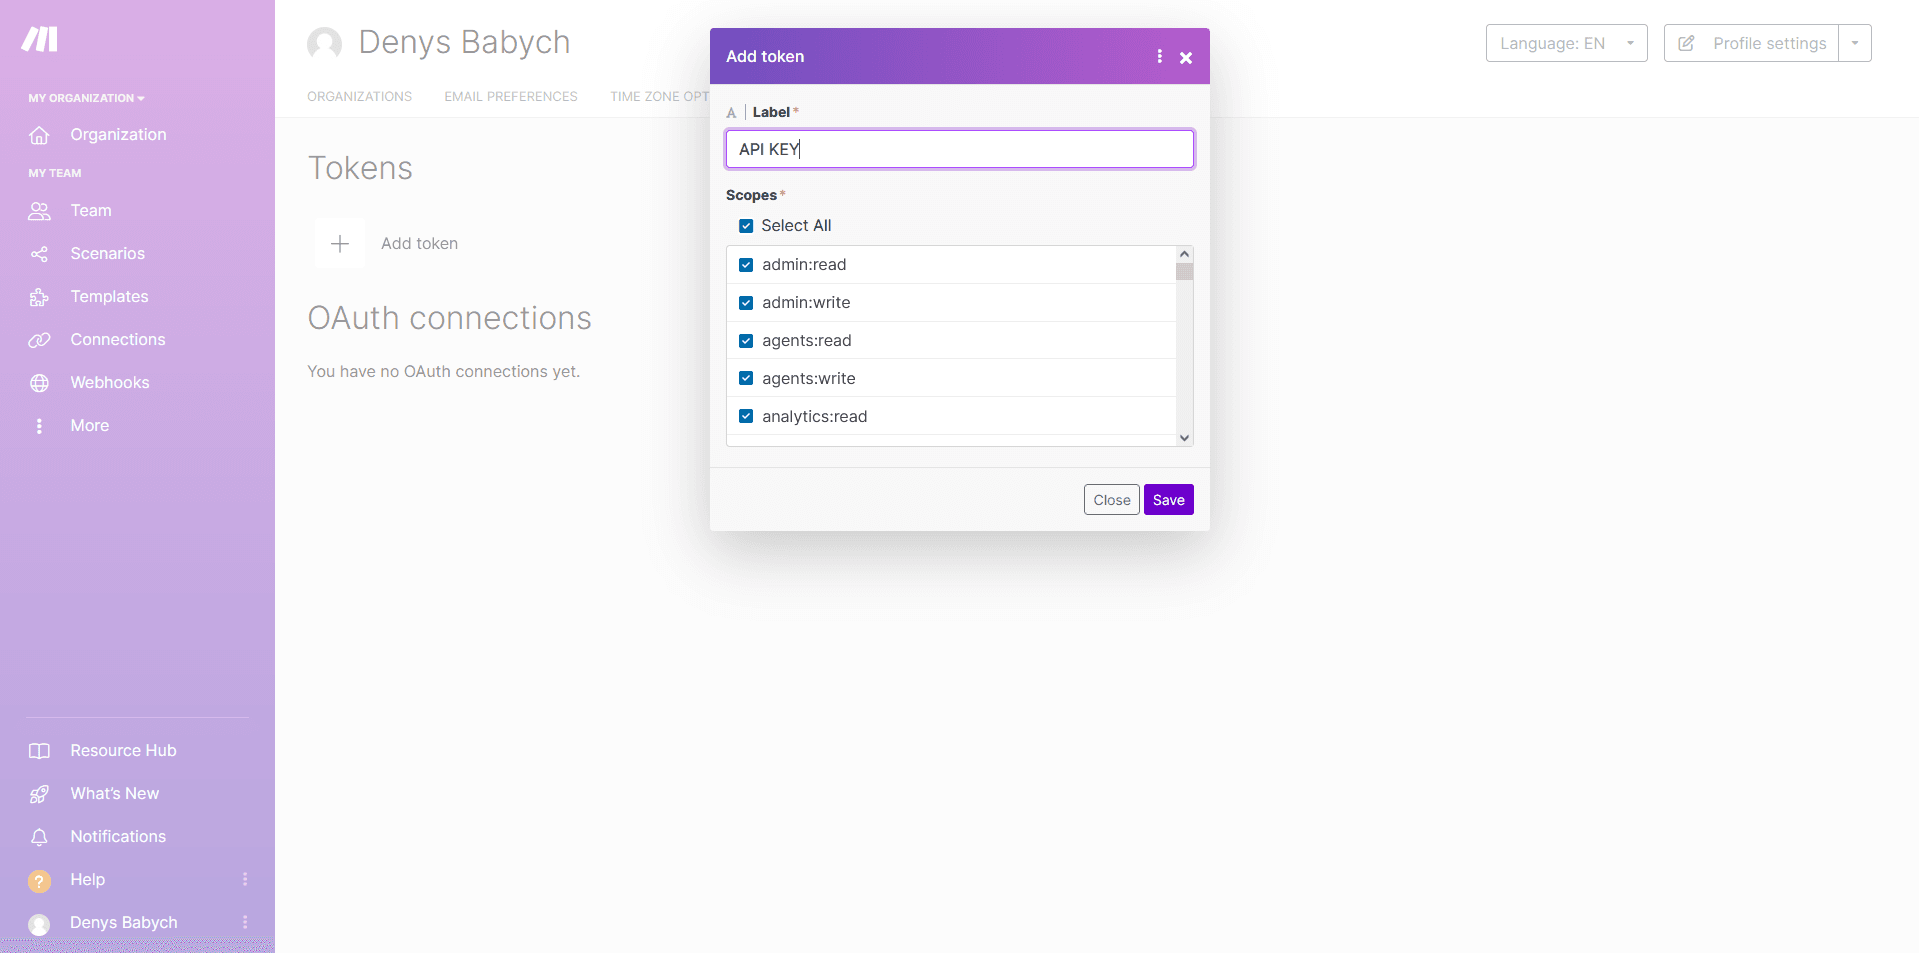Disable the analytics:read scope checkbox
Image resolution: width=1919 pixels, height=953 pixels.
coord(746,417)
